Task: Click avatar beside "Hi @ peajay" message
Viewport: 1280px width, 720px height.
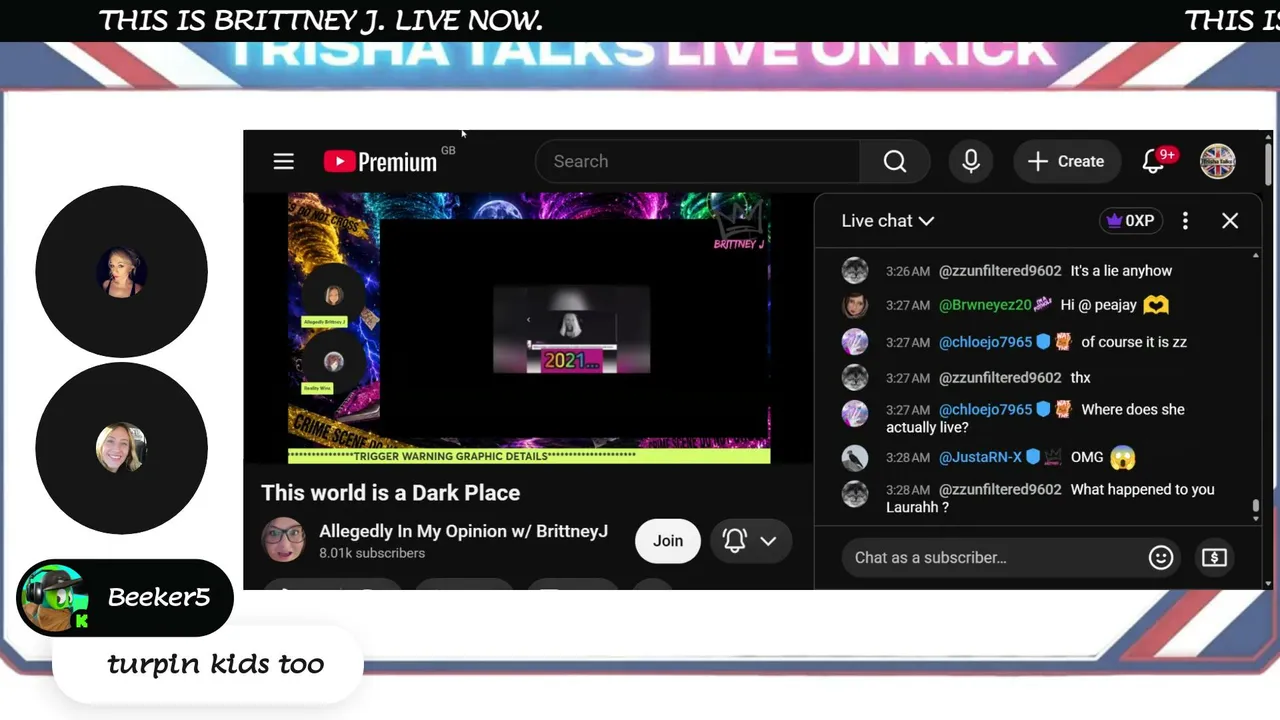Action: (855, 305)
